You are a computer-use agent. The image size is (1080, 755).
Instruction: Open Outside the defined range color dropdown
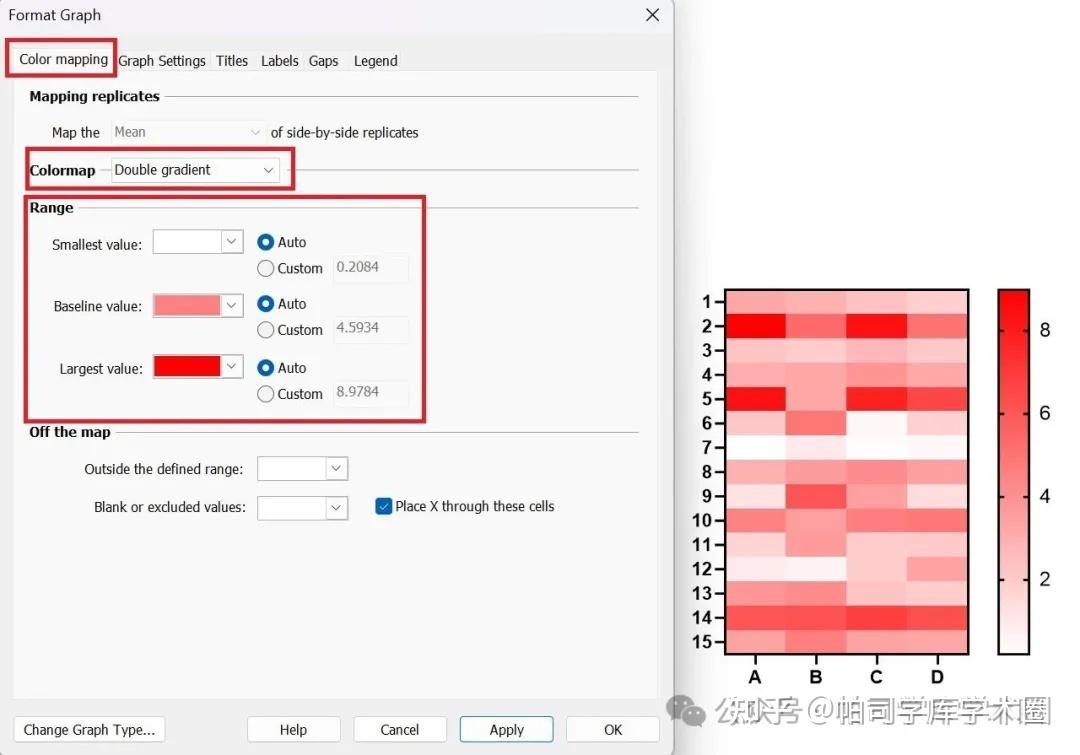pos(302,468)
